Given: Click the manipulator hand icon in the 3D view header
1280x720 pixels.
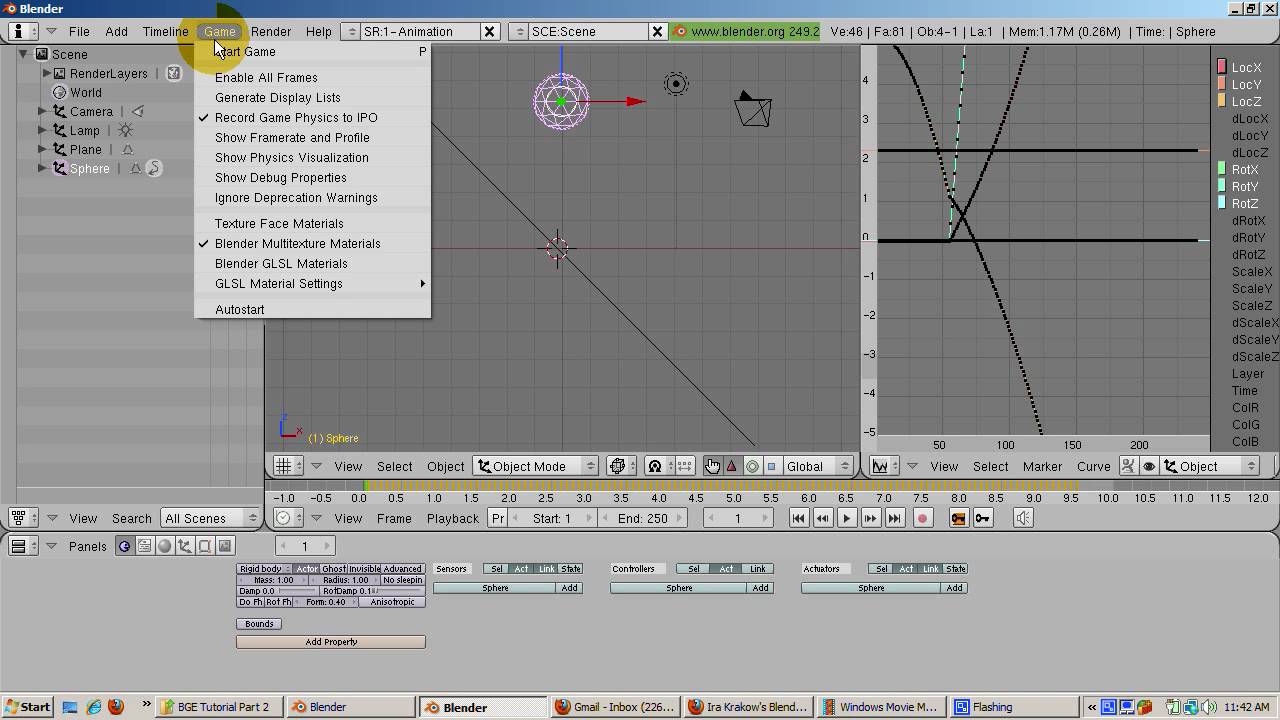Looking at the screenshot, I should click(712, 466).
